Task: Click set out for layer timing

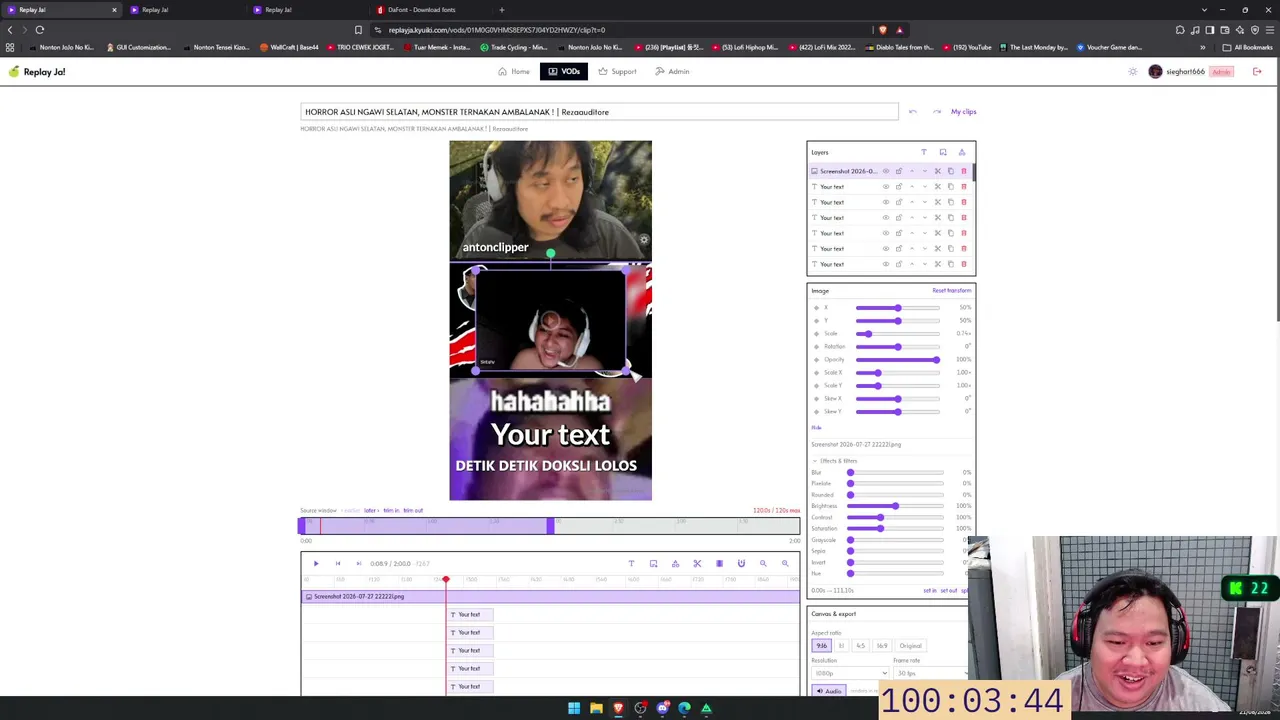Action: 949,591
